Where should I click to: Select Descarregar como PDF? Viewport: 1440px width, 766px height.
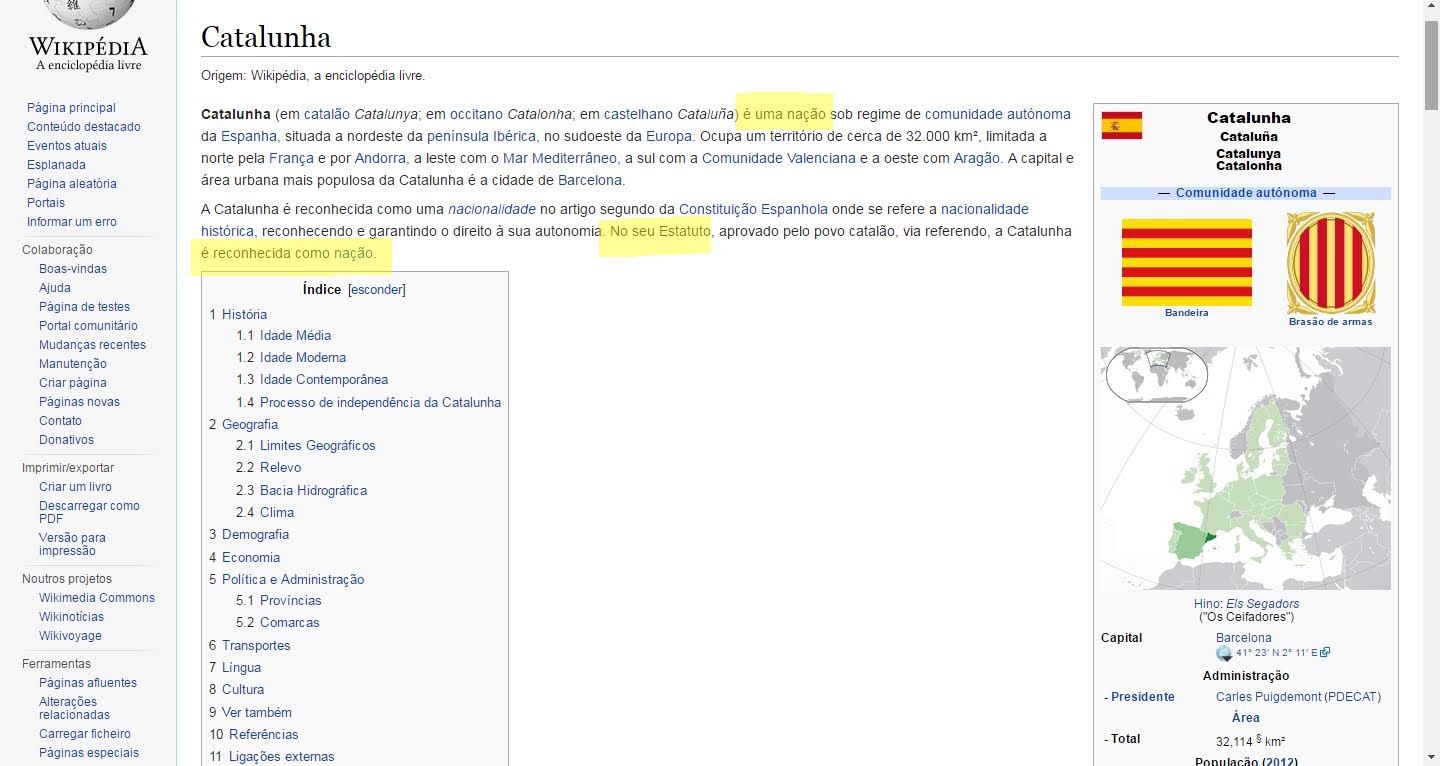(89, 512)
